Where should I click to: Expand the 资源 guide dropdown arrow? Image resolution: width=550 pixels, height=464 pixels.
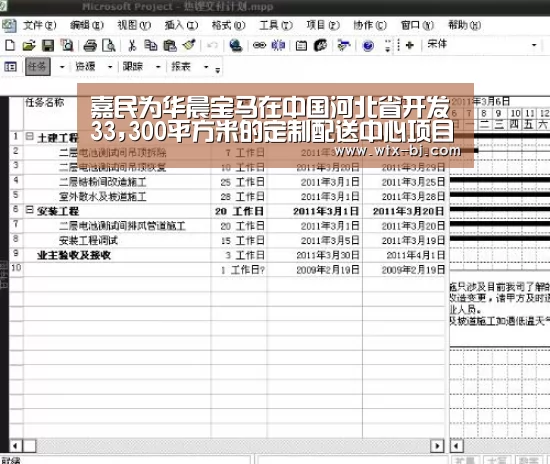pos(110,66)
